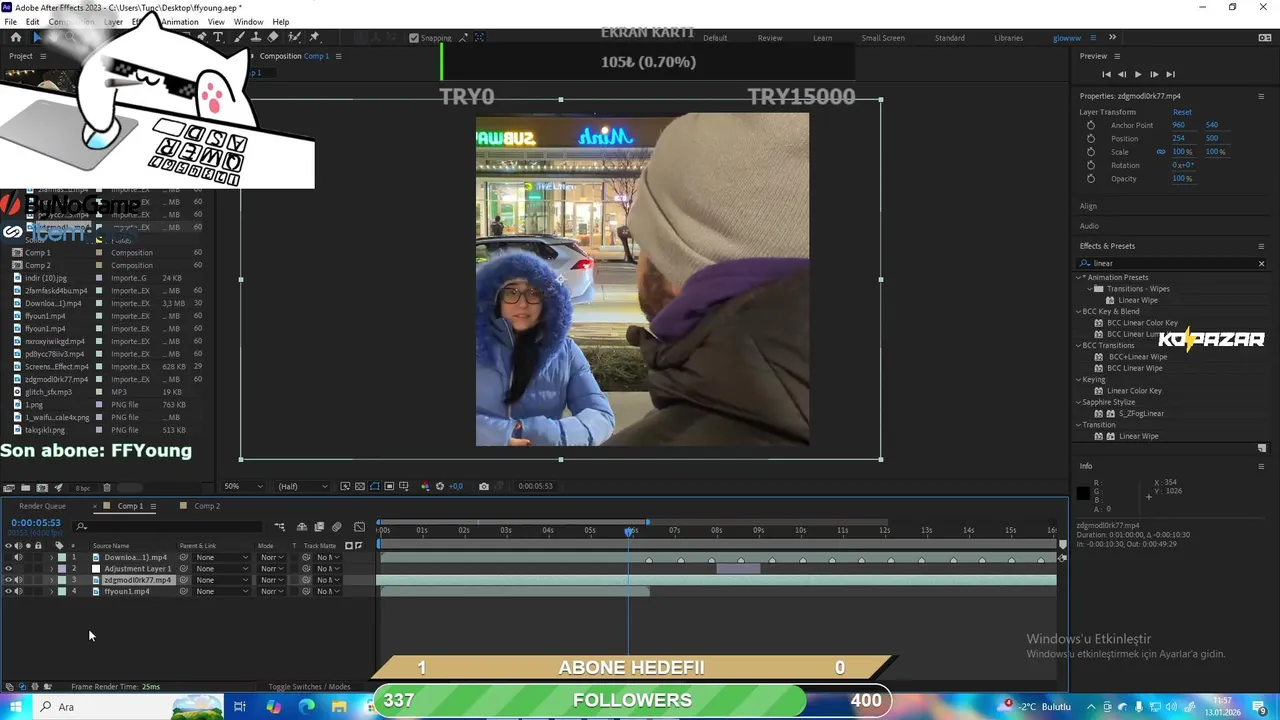1280x720 pixels.
Task: Select the Clone Stamp tool
Action: click(256, 37)
